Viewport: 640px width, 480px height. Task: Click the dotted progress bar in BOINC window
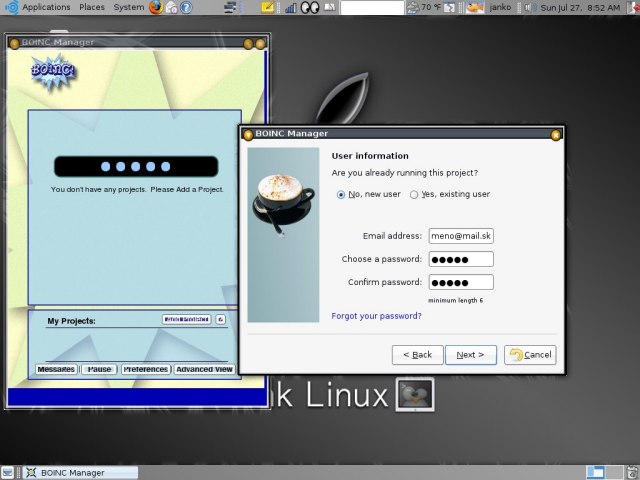click(136, 167)
